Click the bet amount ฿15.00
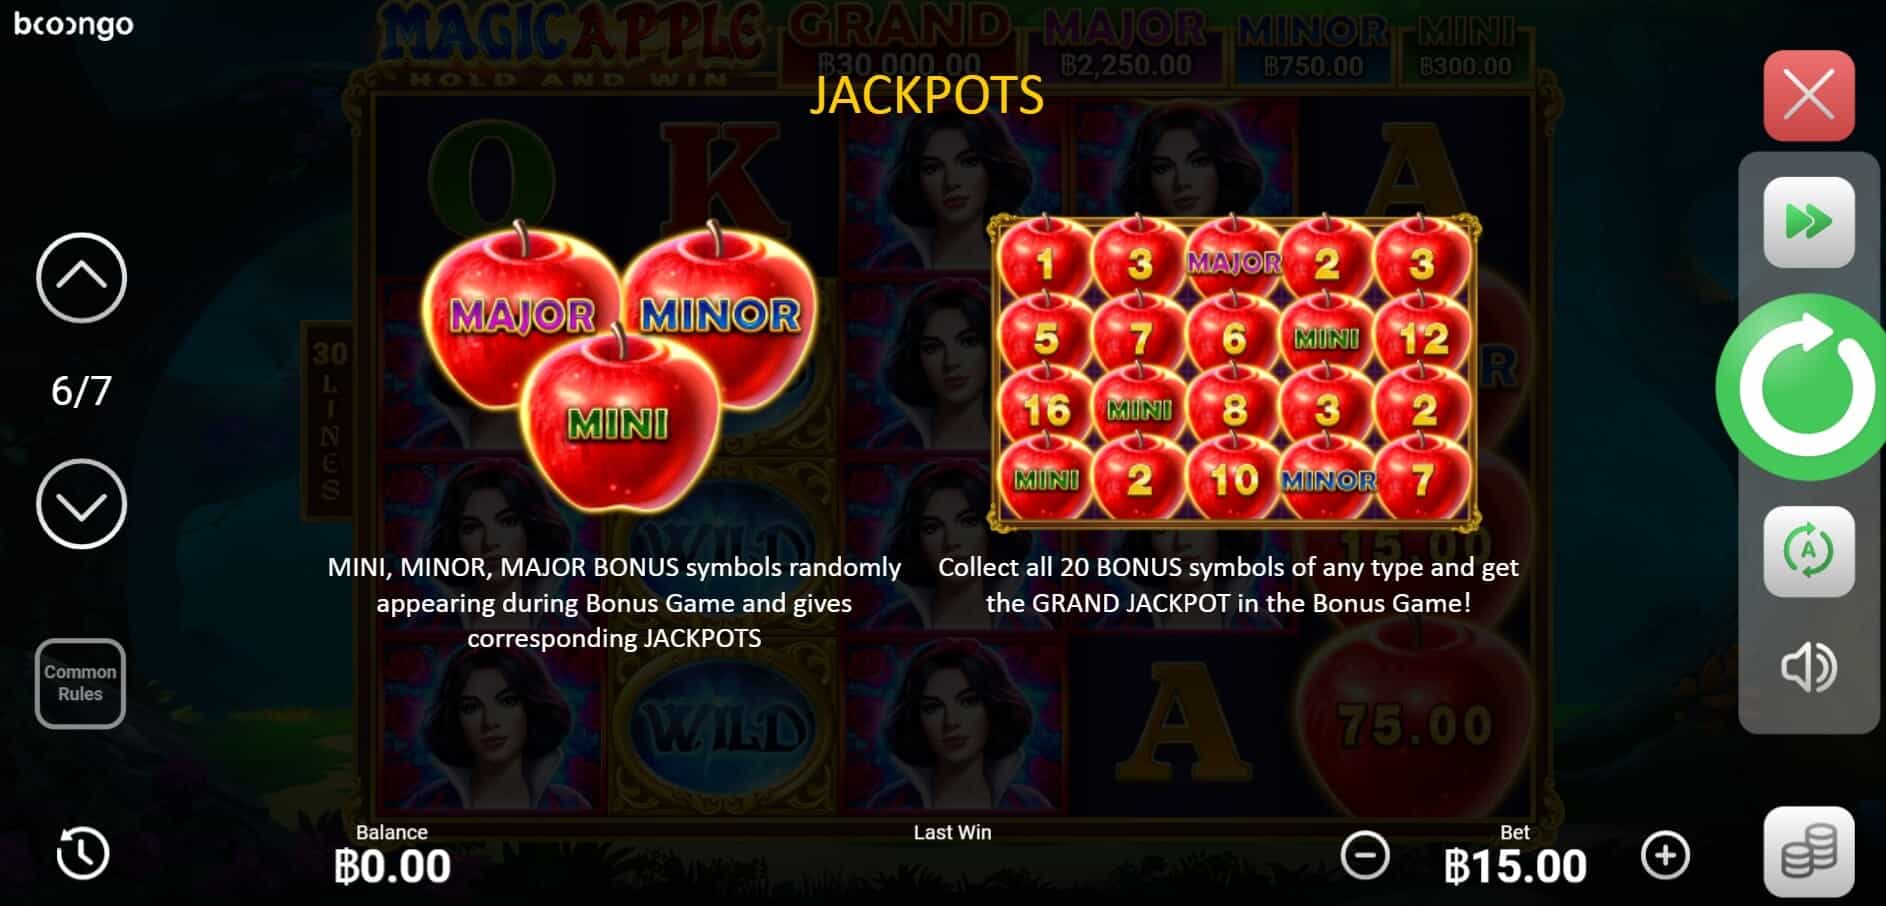This screenshot has height=906, width=1886. click(1515, 866)
